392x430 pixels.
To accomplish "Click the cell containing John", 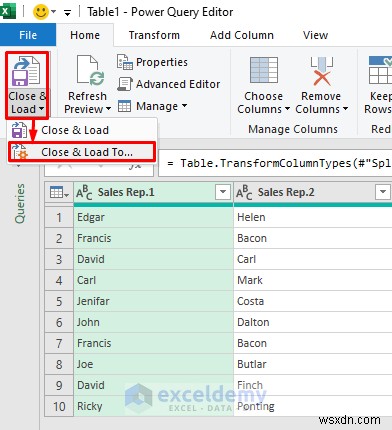I will pos(153,322).
